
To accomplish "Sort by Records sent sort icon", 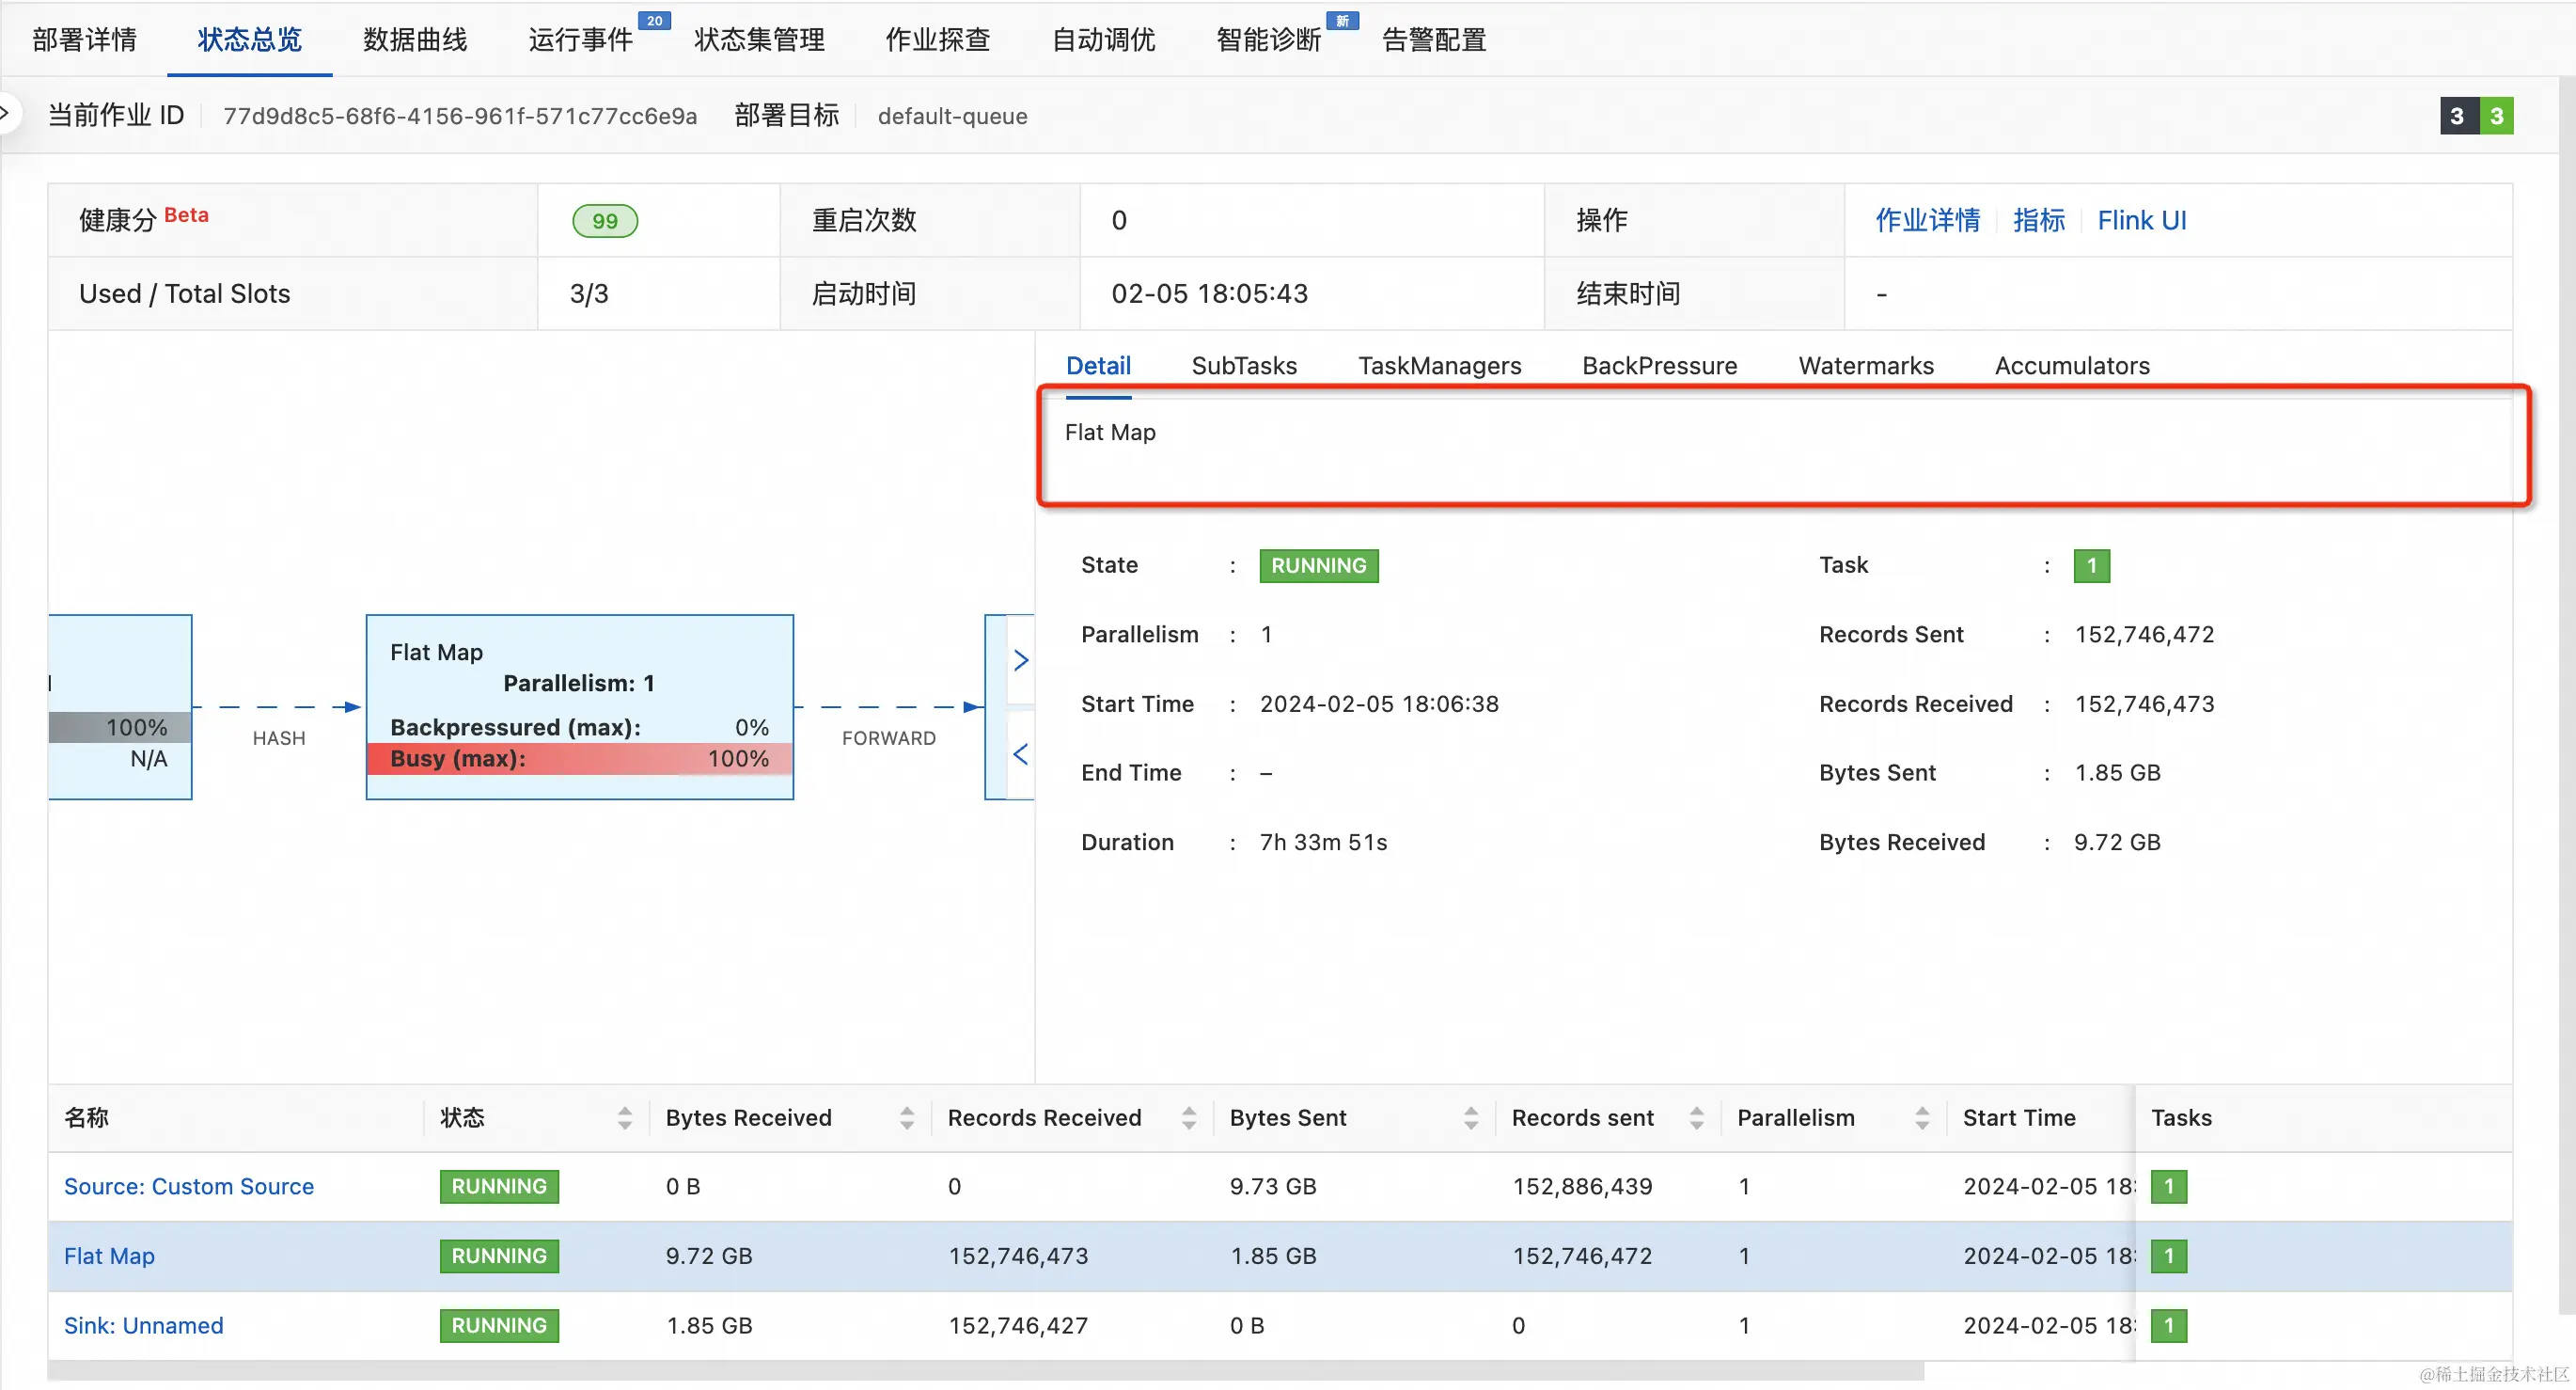I will click(1696, 1118).
